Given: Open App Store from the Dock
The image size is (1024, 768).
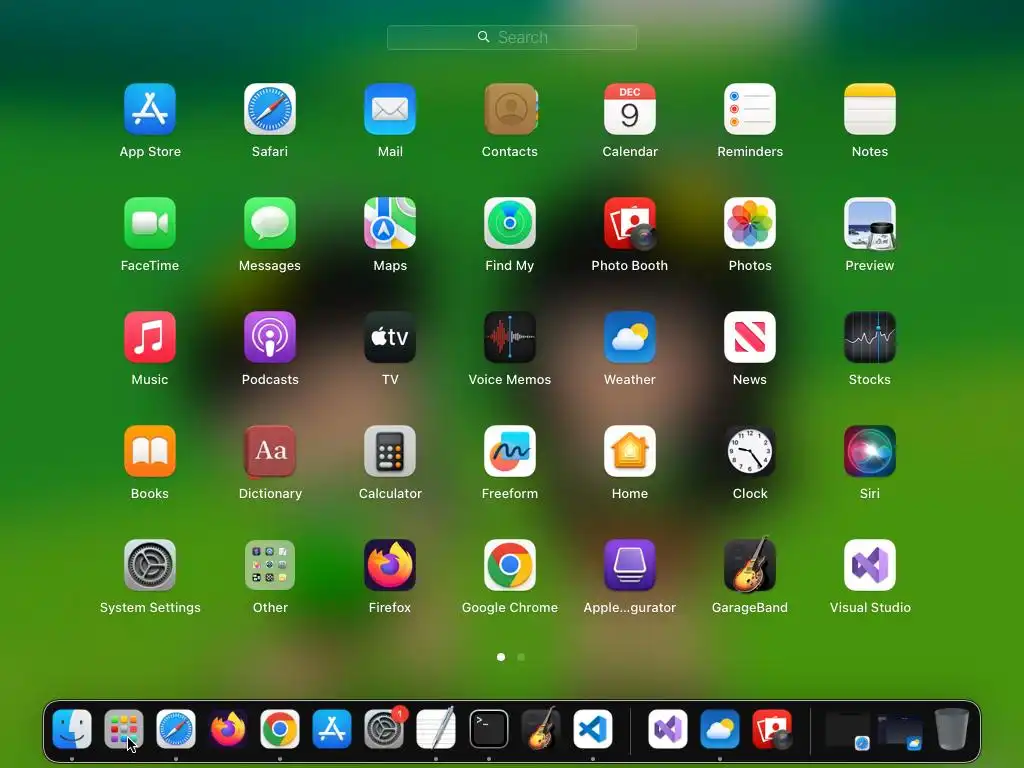Looking at the screenshot, I should [332, 729].
